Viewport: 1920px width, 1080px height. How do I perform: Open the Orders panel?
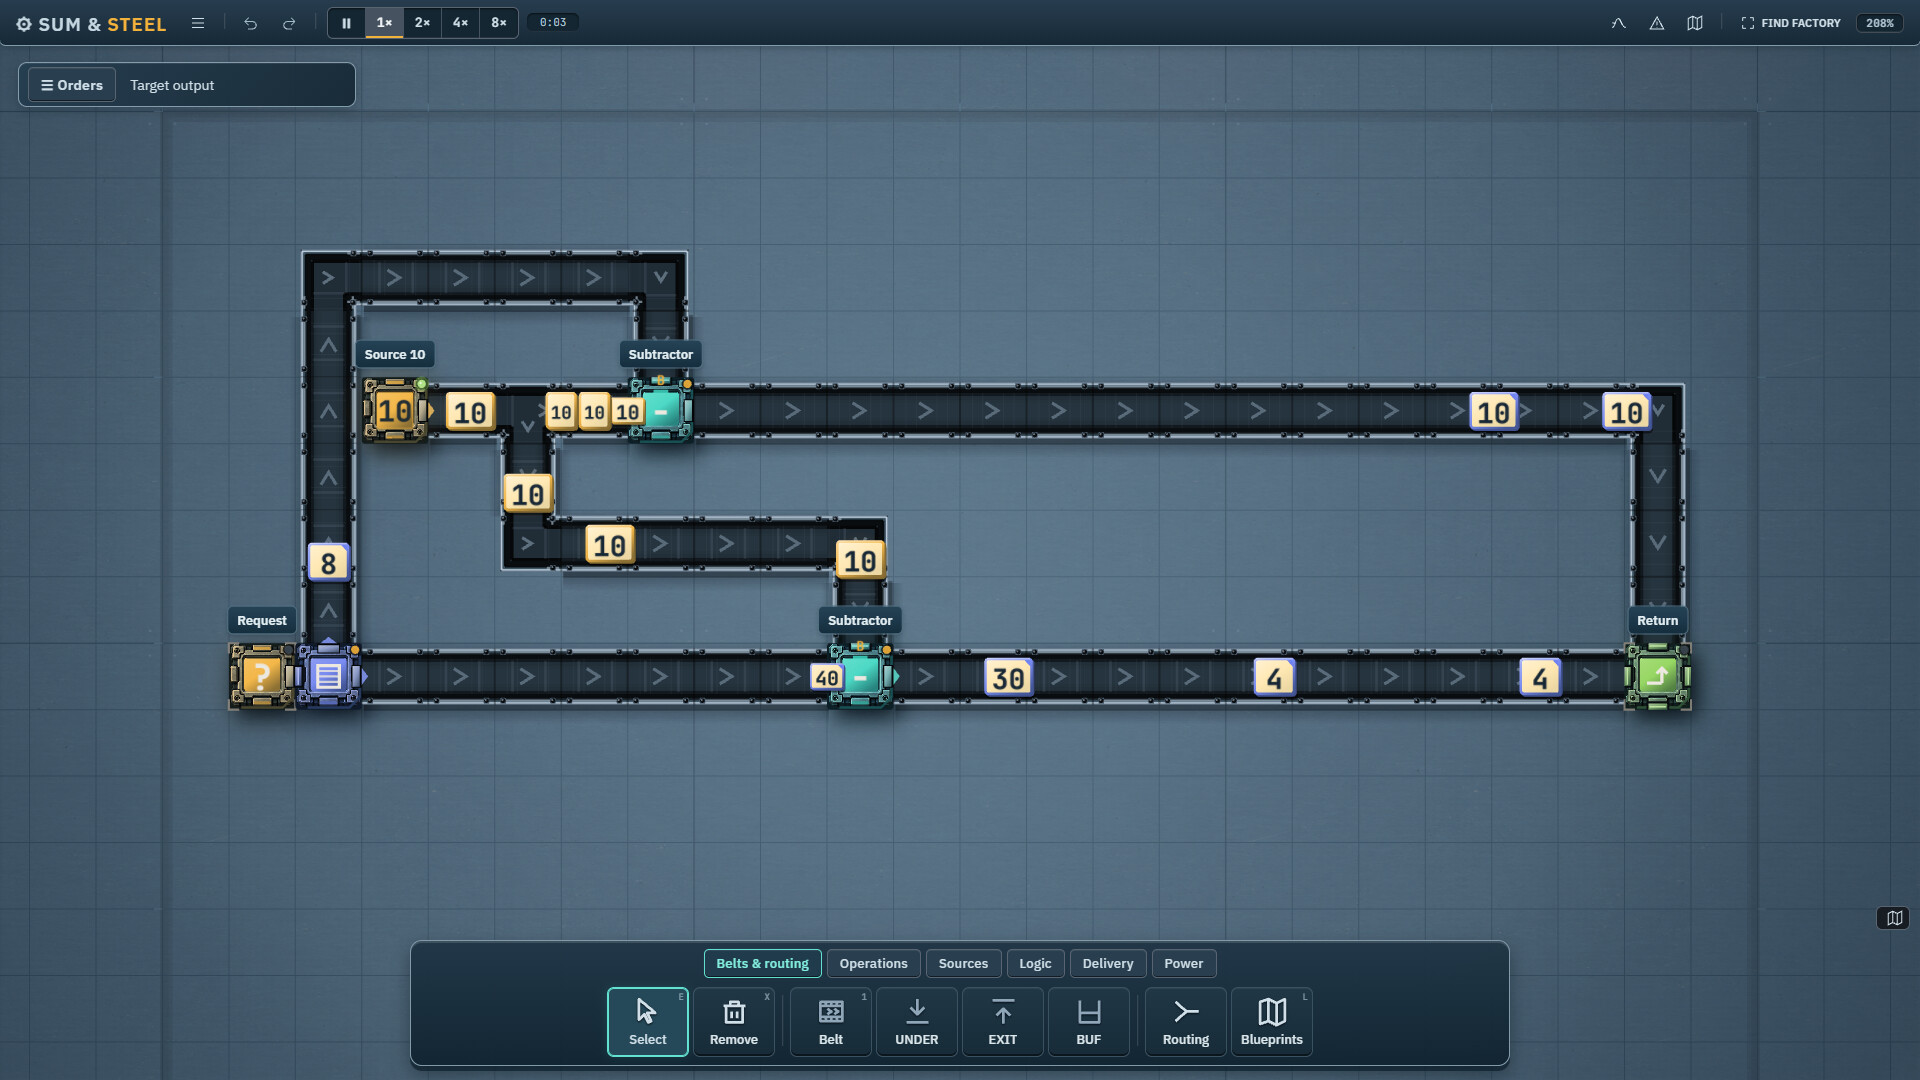coord(72,85)
